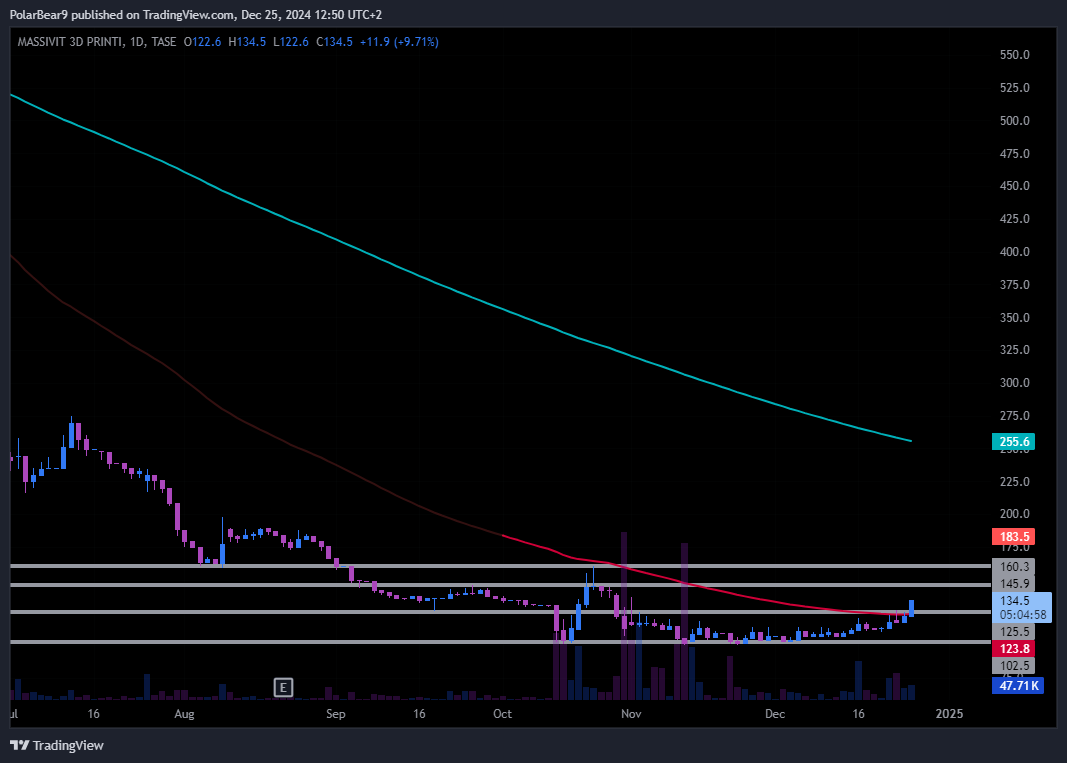Click the 400.0 price axis label
Viewport: 1067px width, 763px height.
click(x=1015, y=252)
